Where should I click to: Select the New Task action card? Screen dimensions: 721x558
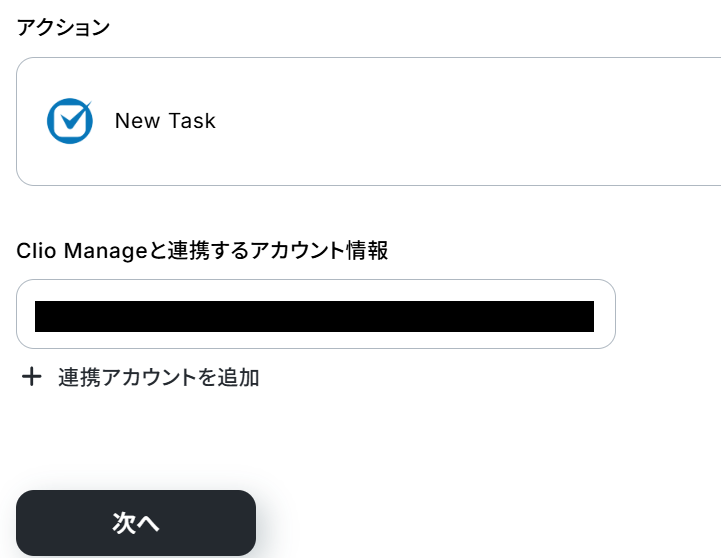click(368, 121)
